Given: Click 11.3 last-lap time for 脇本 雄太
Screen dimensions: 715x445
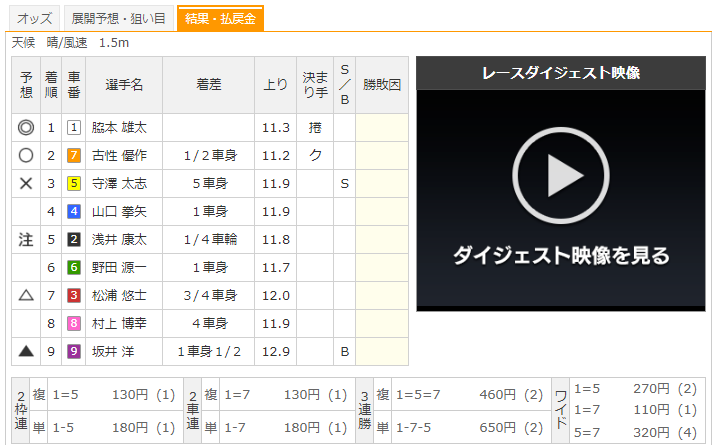Looking at the screenshot, I should click(276, 127).
